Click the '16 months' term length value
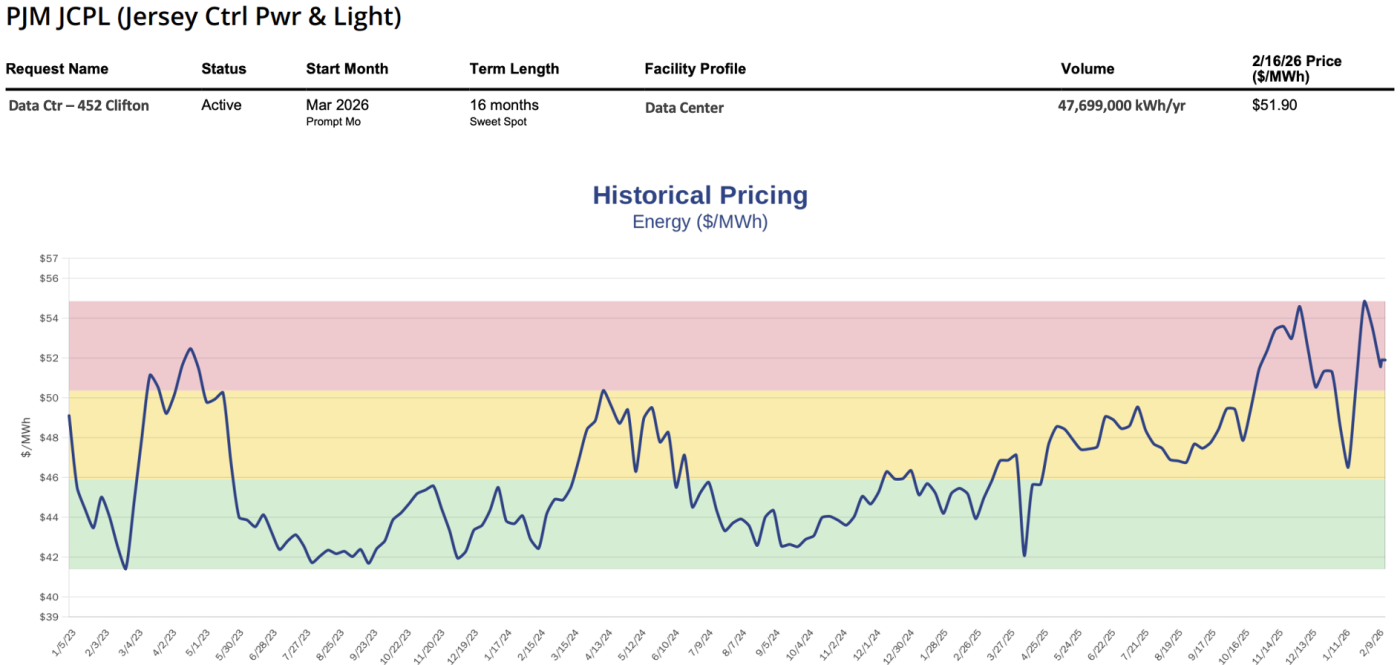The height and width of the screenshot is (665, 1400). [504, 105]
